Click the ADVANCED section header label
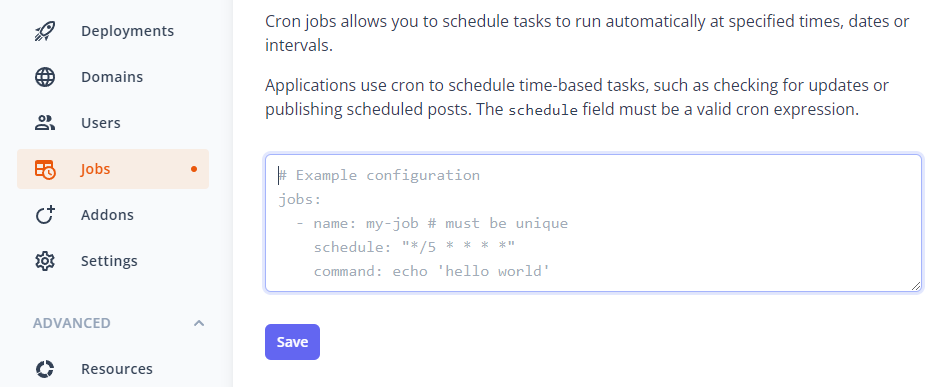Image resolution: width=939 pixels, height=387 pixels. [x=72, y=323]
